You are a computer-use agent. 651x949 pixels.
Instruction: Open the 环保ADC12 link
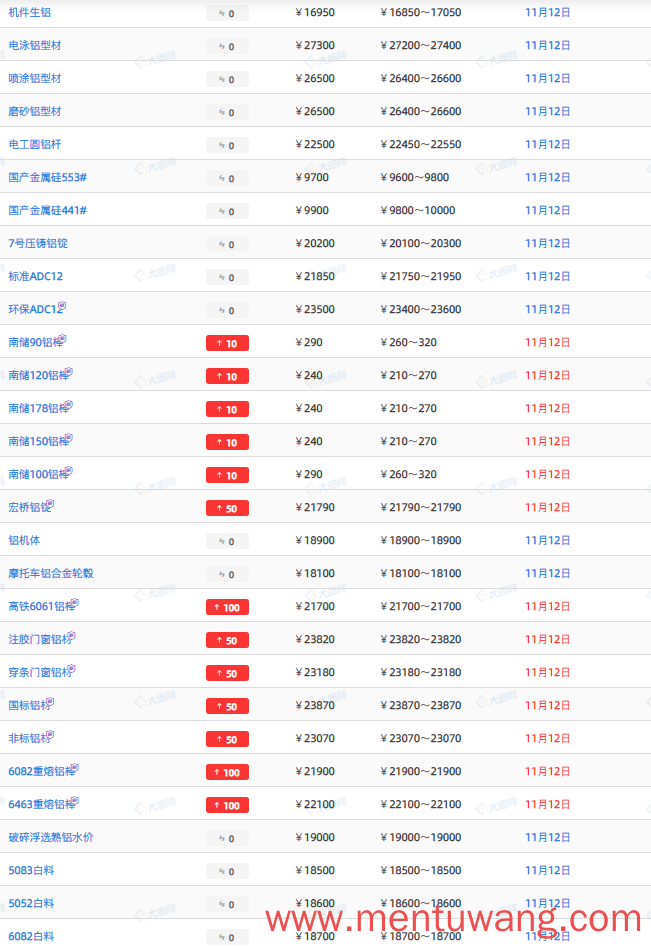click(33, 309)
